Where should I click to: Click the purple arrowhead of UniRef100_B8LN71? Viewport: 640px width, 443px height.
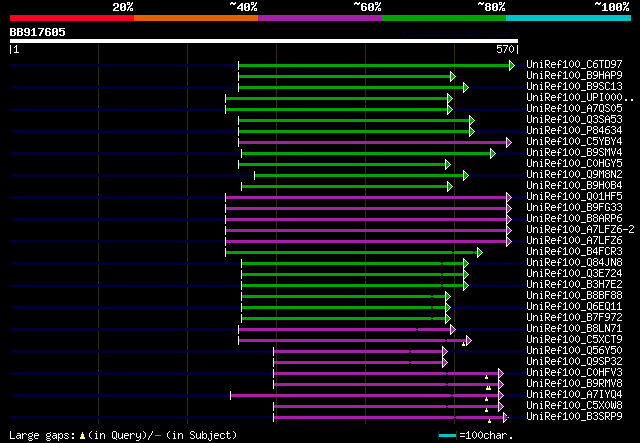[453, 329]
